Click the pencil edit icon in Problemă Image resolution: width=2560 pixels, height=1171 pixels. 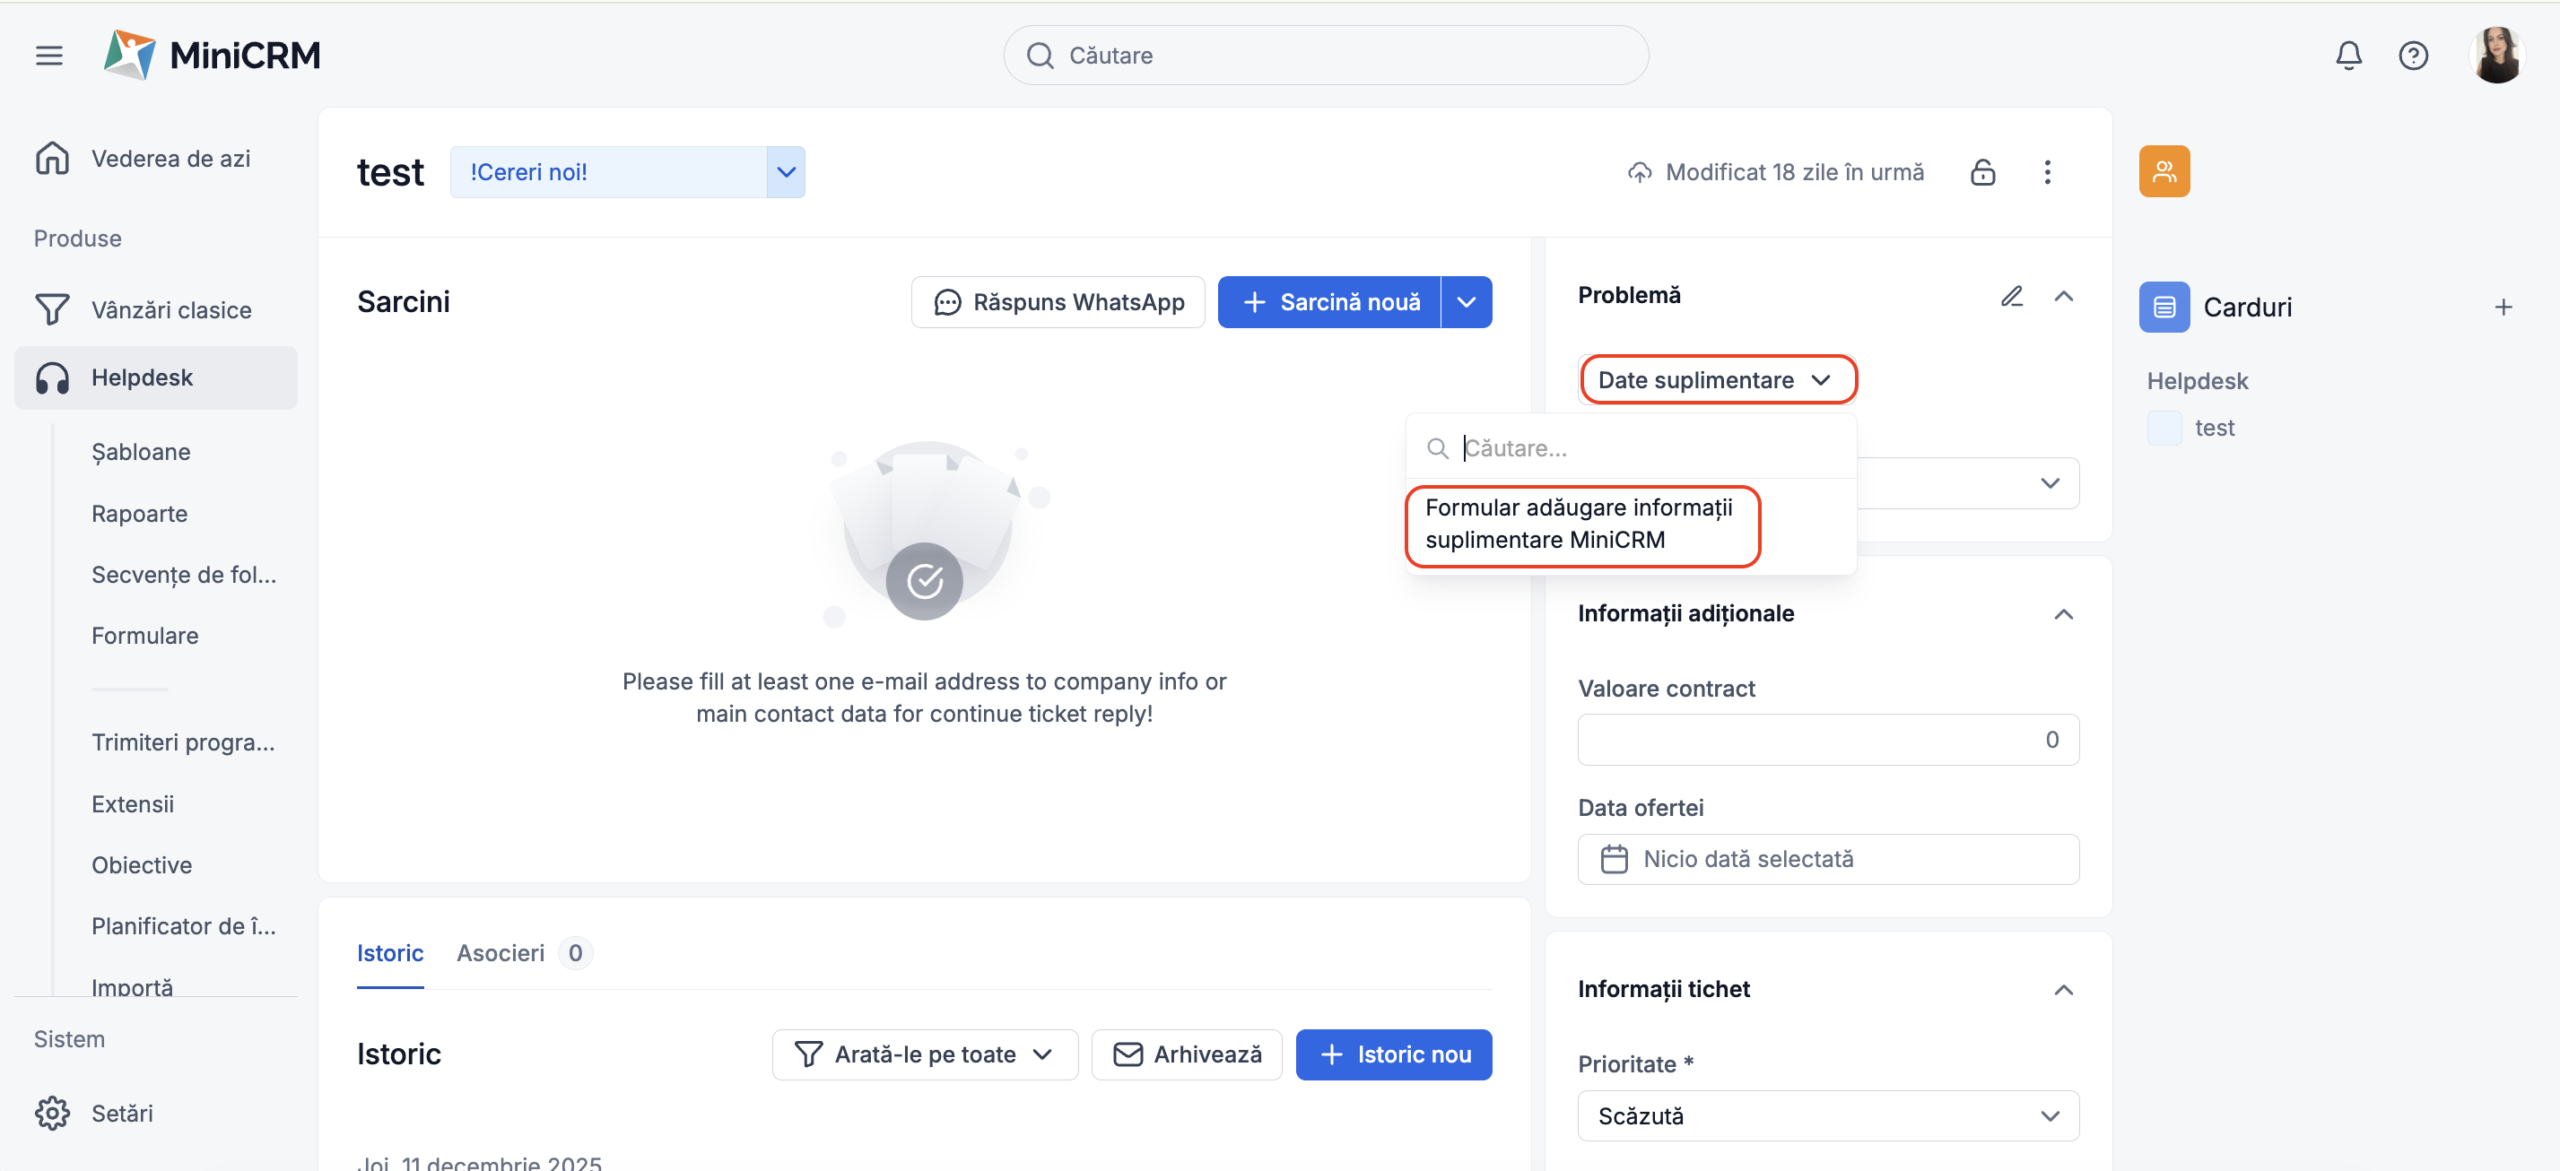2011,296
